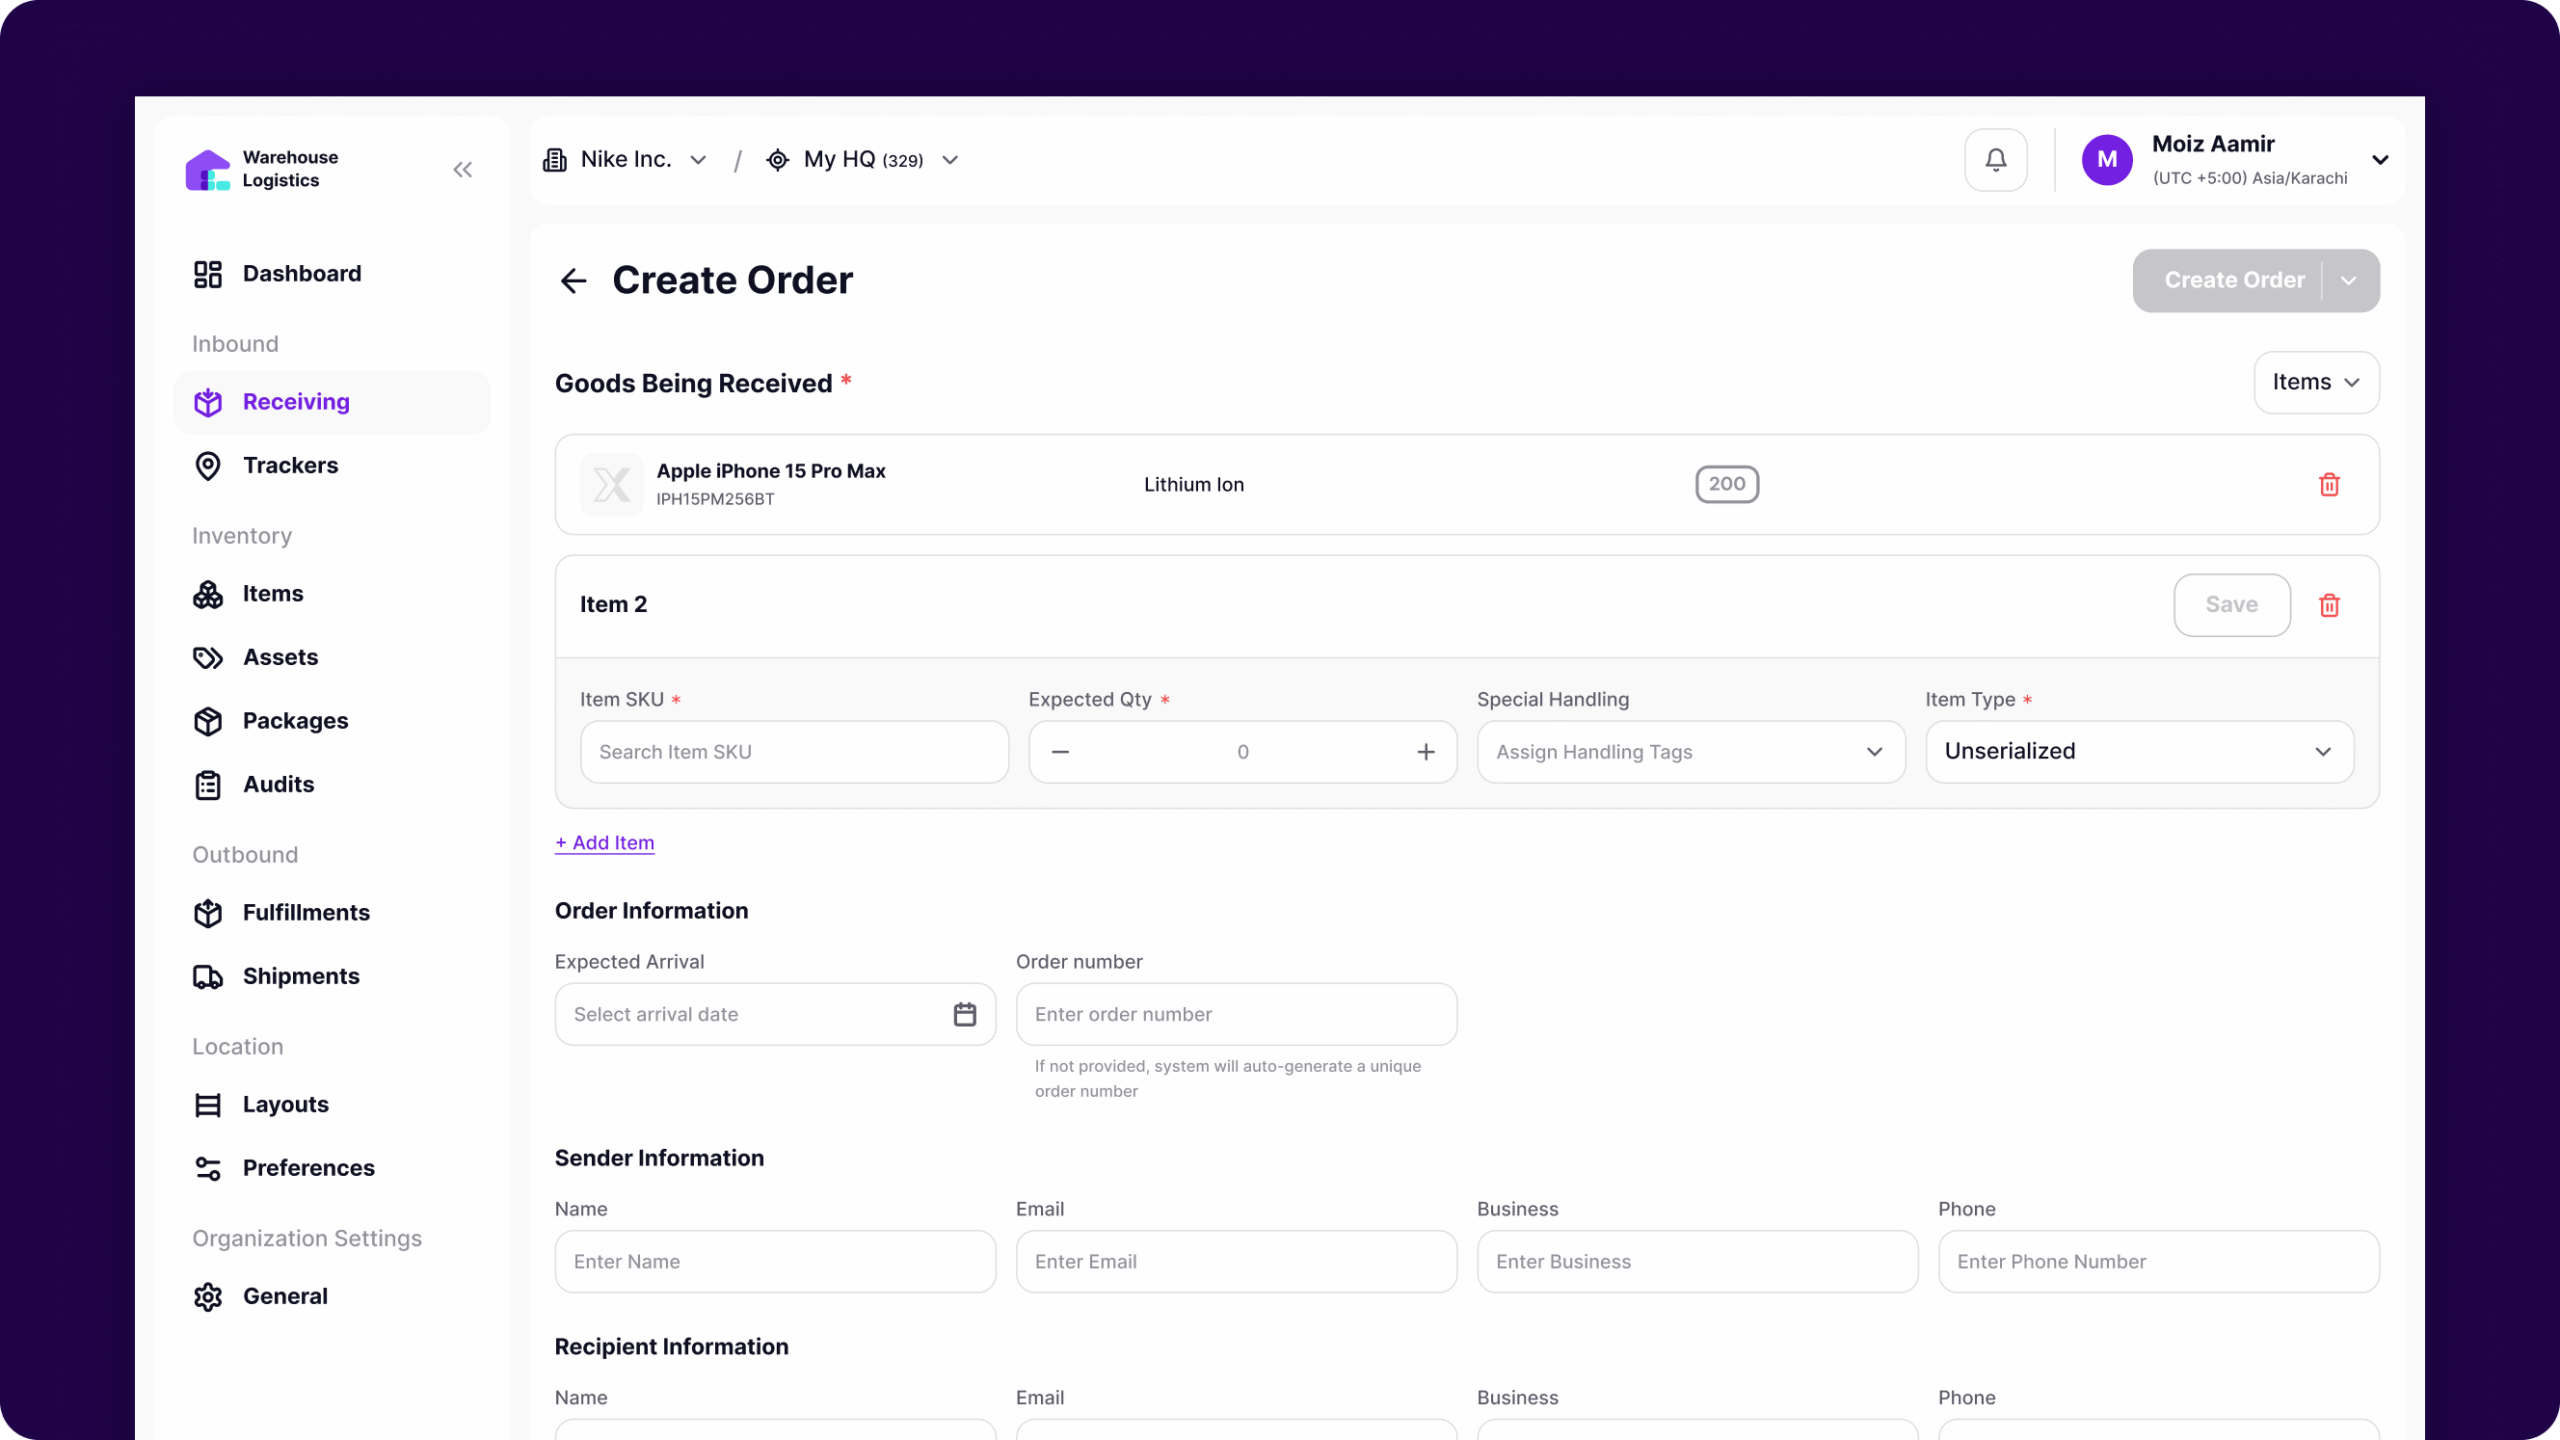This screenshot has height=1440, width=2560.
Task: Open Audits in the sidebar
Action: 331,785
